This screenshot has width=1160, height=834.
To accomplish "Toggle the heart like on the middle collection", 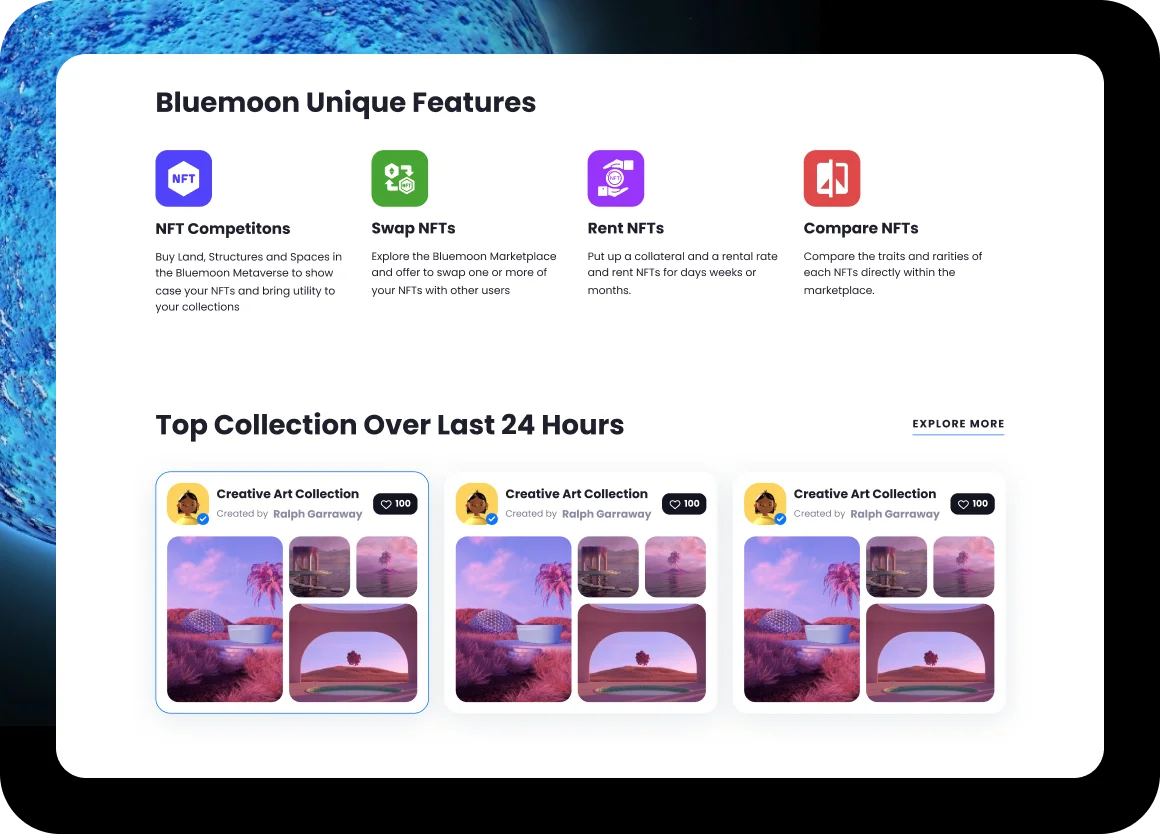I will tap(684, 504).
